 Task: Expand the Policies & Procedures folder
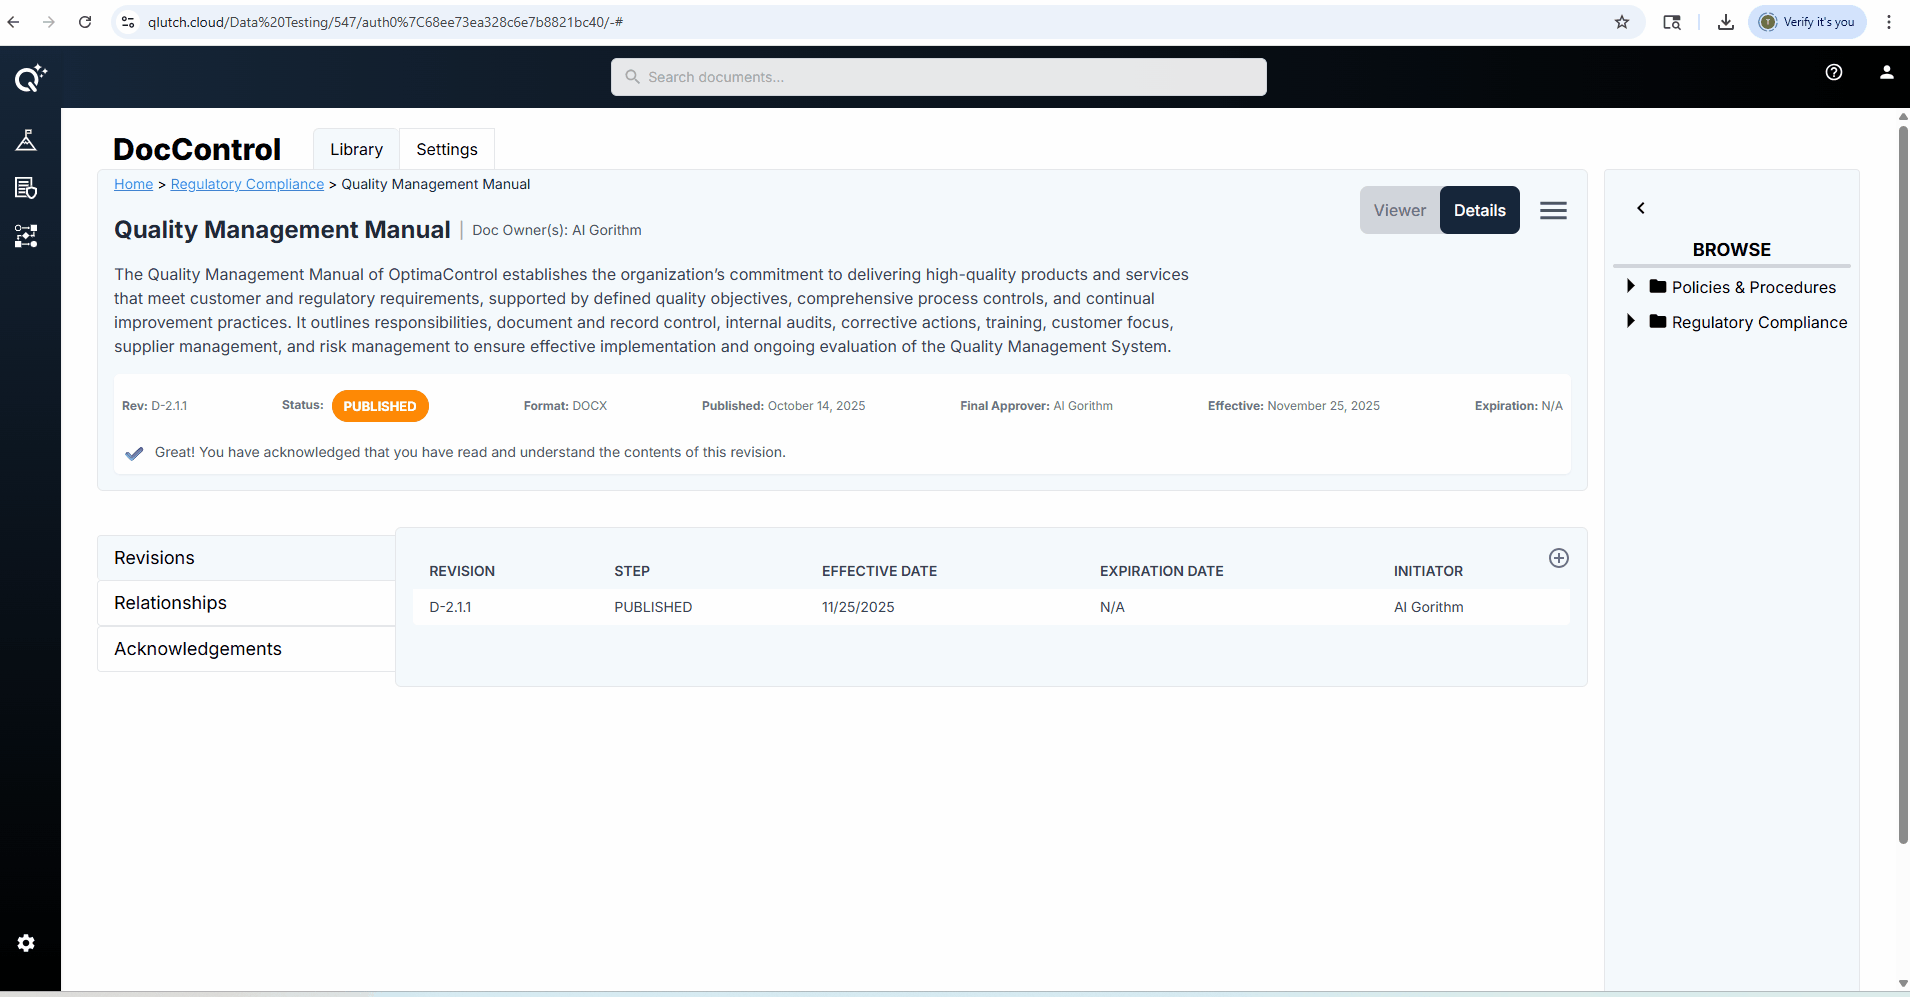(1630, 286)
